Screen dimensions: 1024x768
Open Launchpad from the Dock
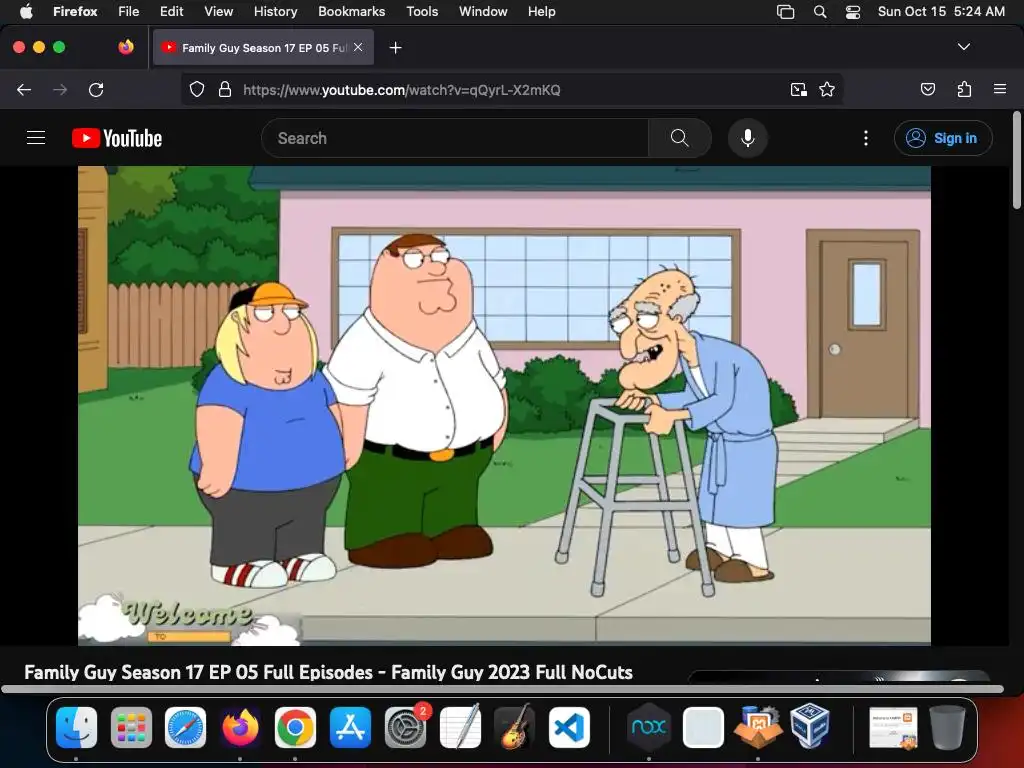pyautogui.click(x=131, y=728)
